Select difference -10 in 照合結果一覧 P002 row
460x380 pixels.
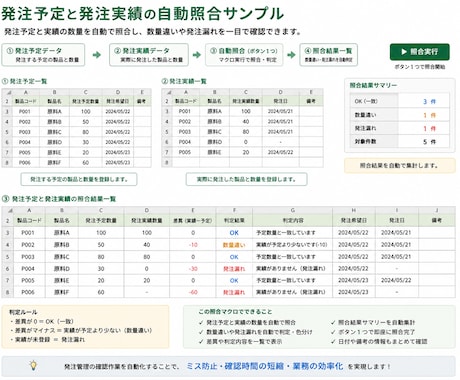(193, 245)
